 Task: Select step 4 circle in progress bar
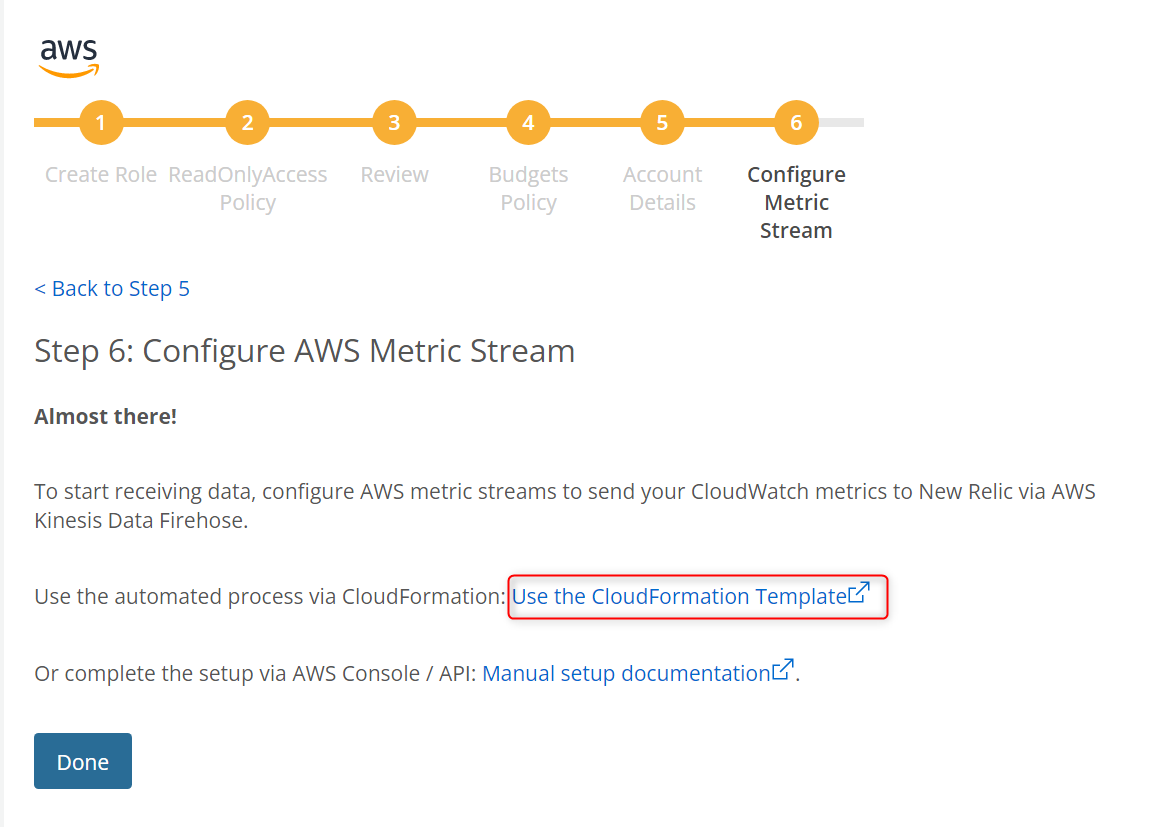pos(528,122)
